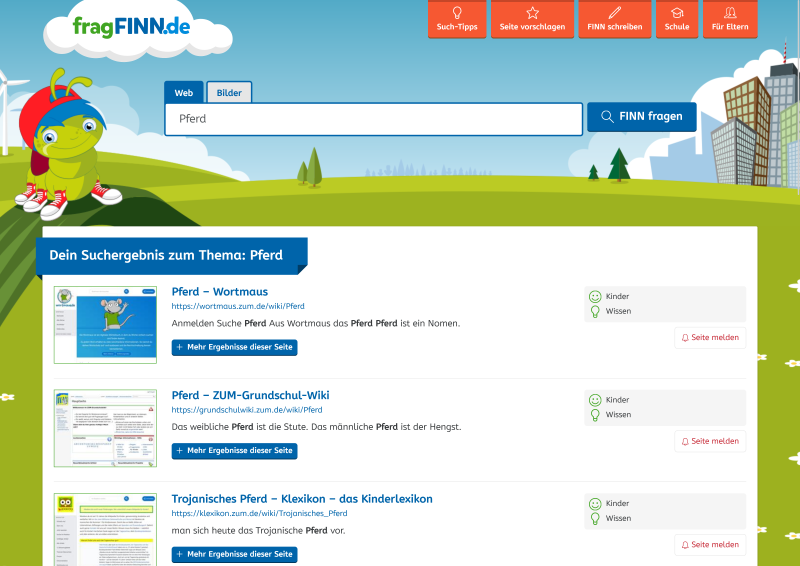The image size is (800, 566).
Task: Follow the grundschulwiki.zum.de/wiki/Pferd URL
Action: point(247,410)
